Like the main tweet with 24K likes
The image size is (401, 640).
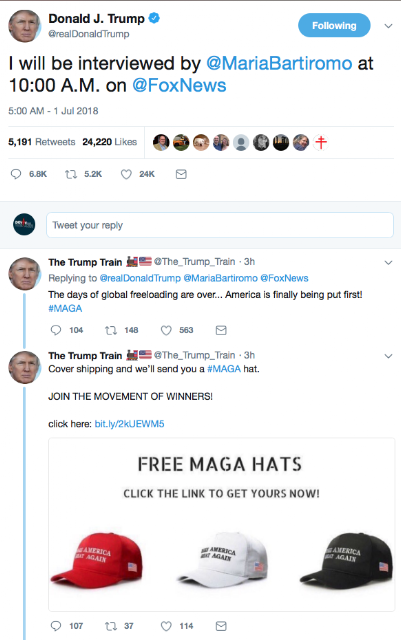tap(126, 174)
